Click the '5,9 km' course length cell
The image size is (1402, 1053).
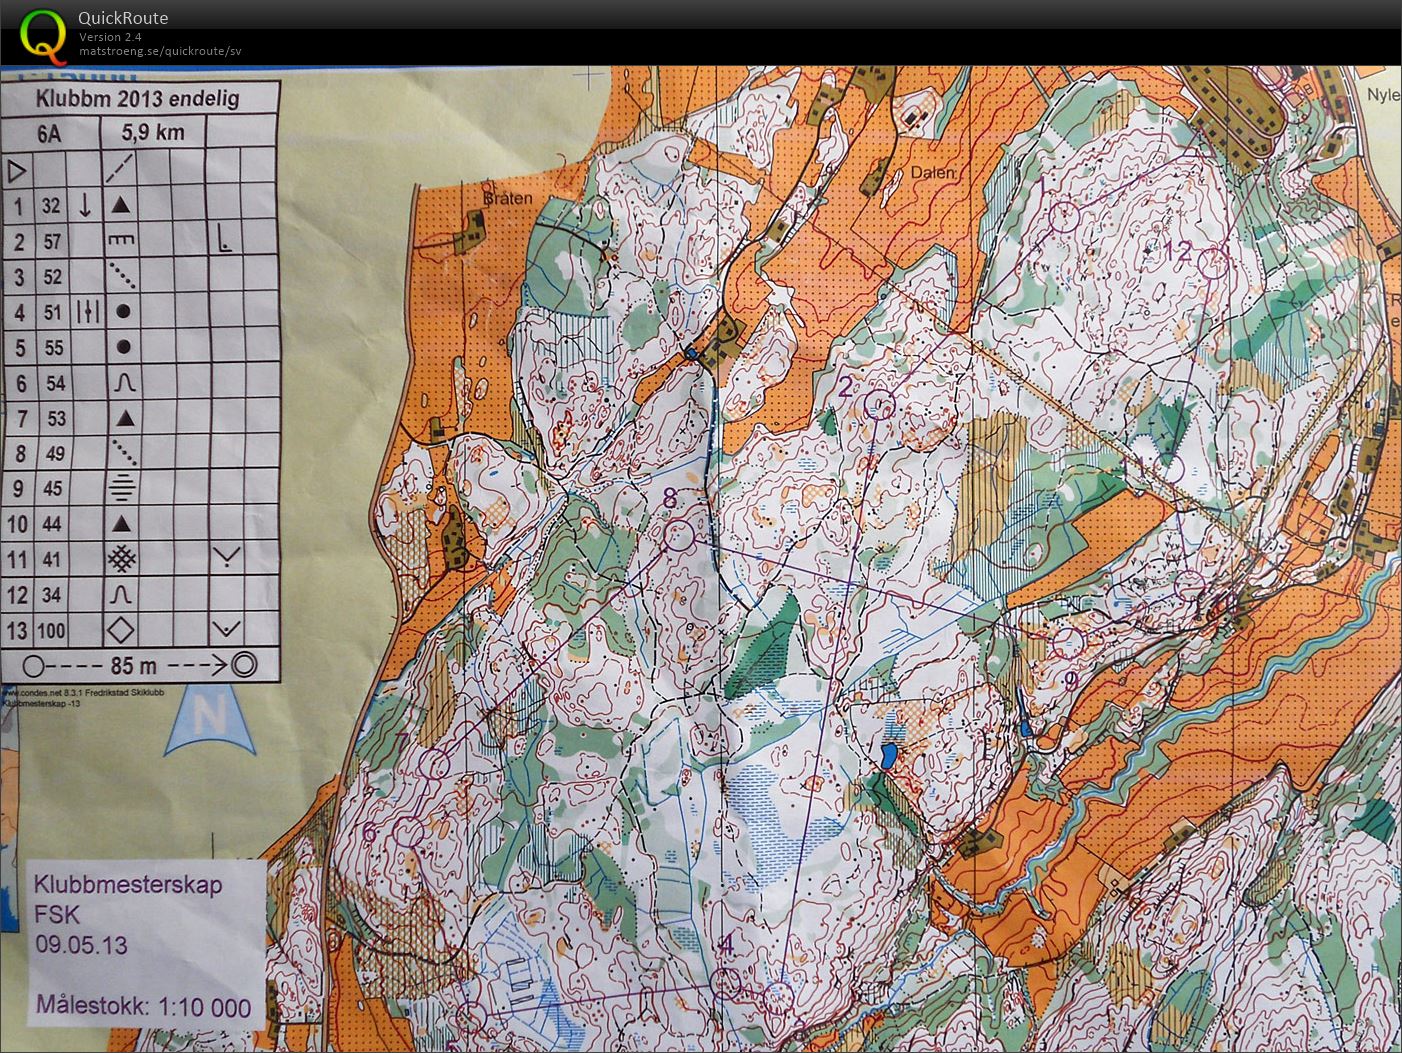153,132
